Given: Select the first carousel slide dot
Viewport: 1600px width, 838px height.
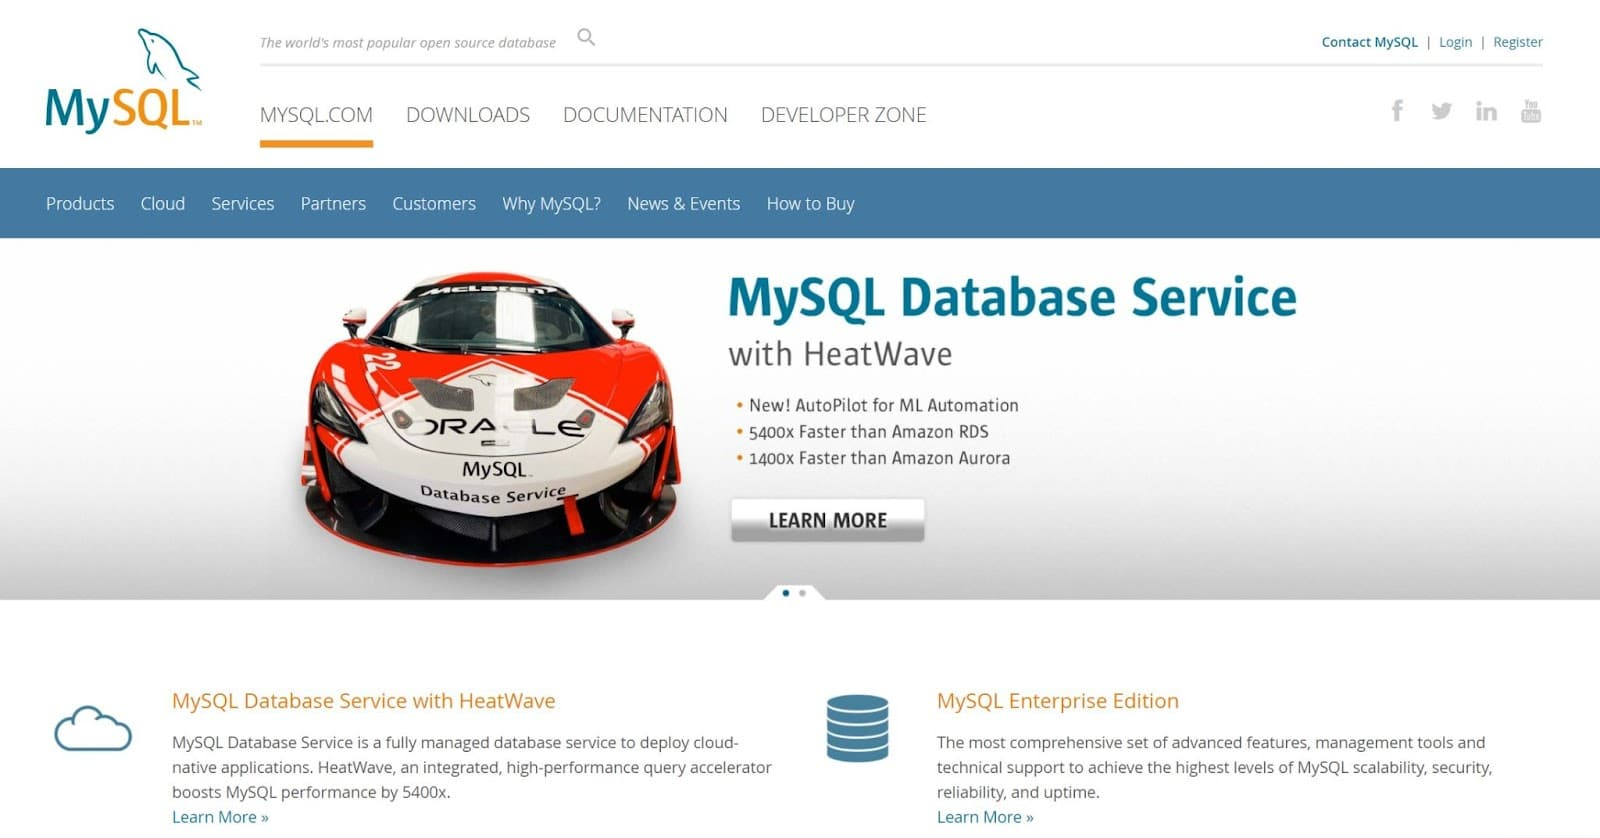Looking at the screenshot, I should [x=786, y=593].
